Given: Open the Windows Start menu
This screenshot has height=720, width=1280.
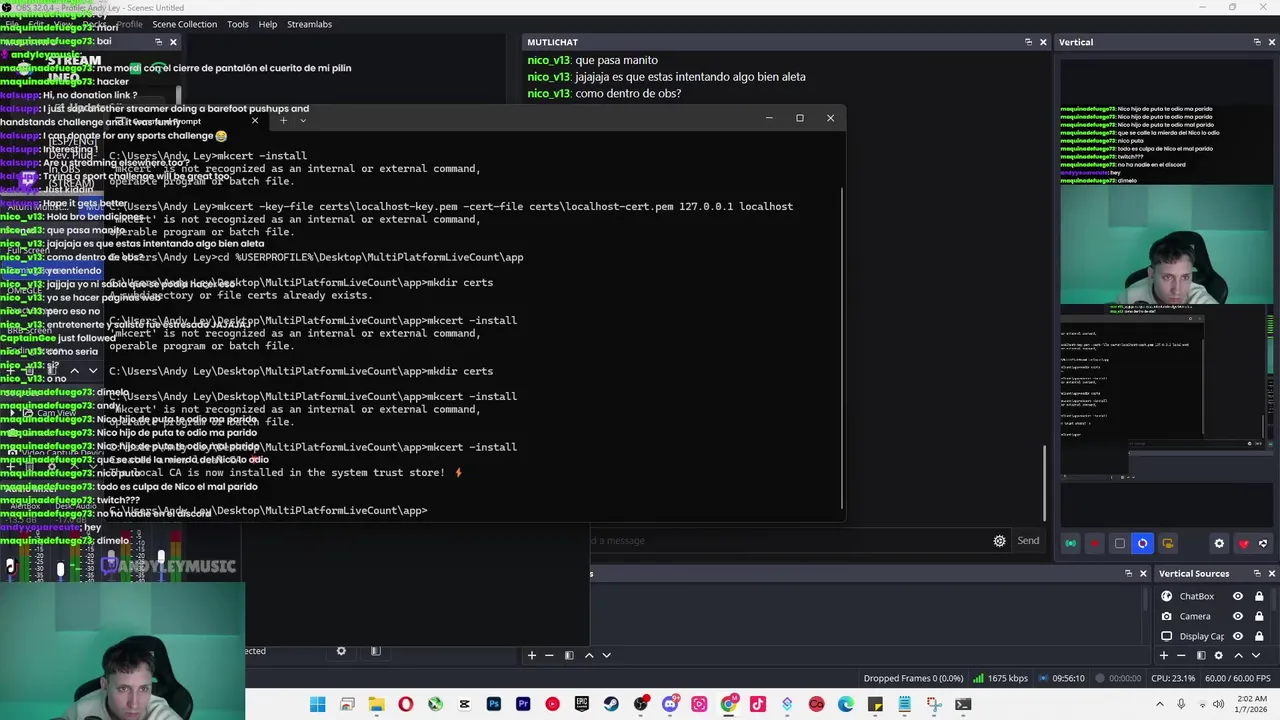Looking at the screenshot, I should tap(317, 705).
